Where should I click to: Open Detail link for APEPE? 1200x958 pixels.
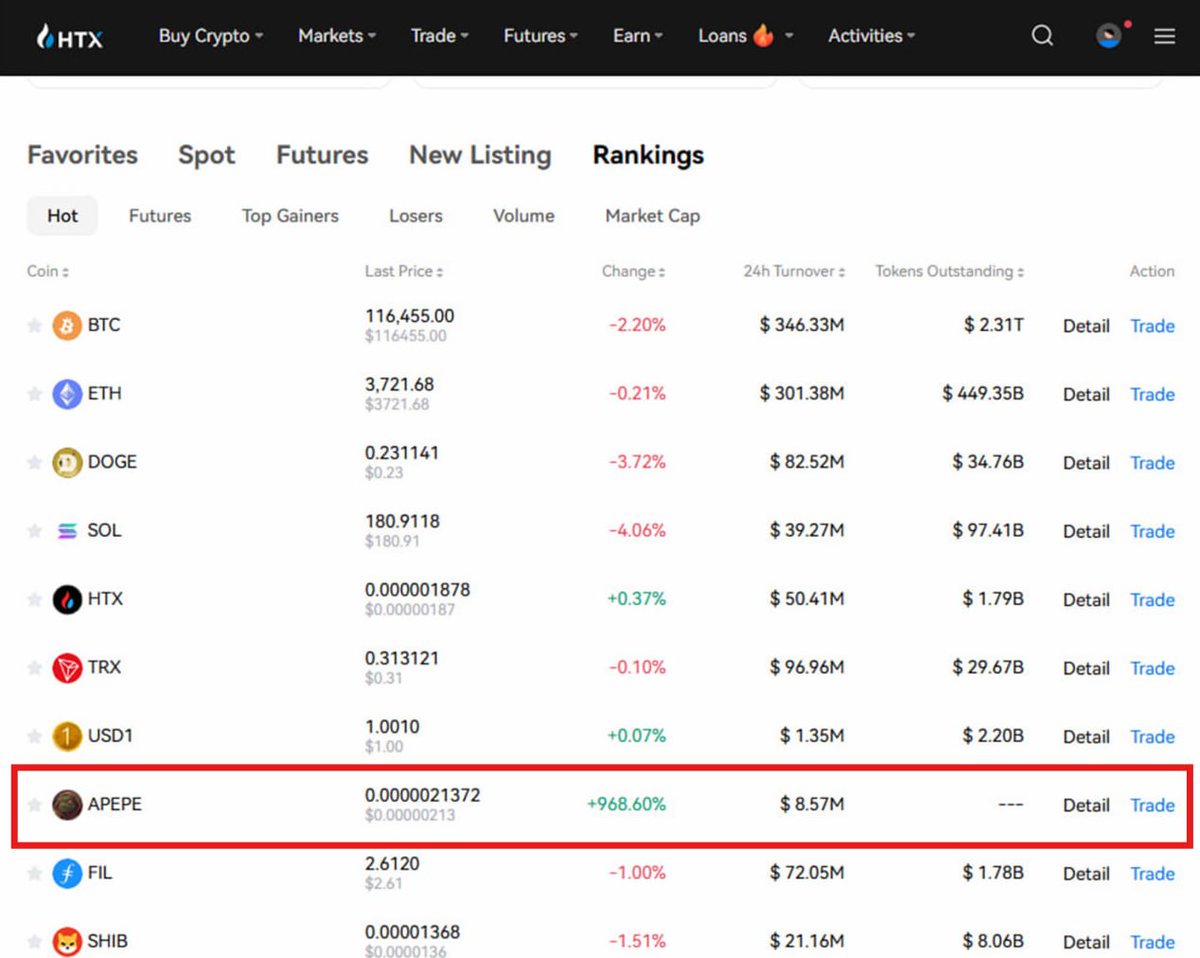[x=1086, y=805]
